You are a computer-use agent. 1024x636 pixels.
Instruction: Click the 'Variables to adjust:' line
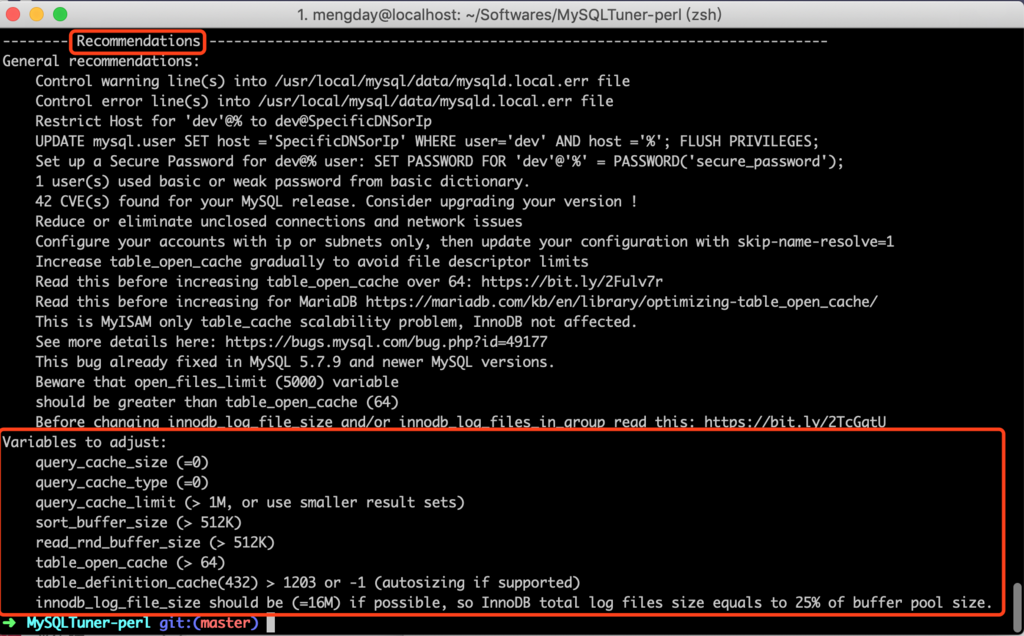[85, 443]
